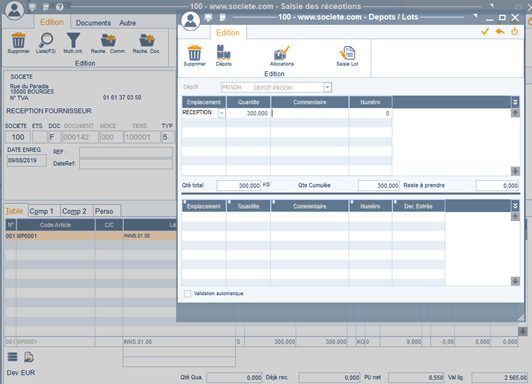The image size is (532, 384).
Task: Click the PU net field 8,550
Action: [416, 377]
